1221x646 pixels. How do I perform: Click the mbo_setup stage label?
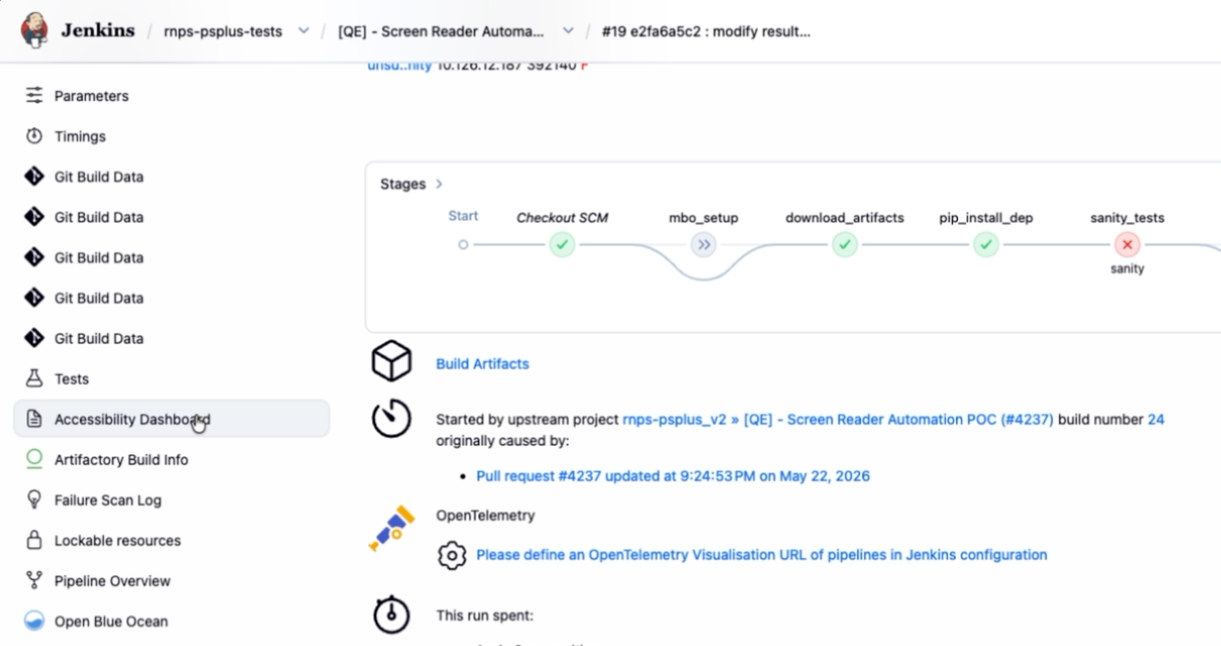click(x=704, y=217)
